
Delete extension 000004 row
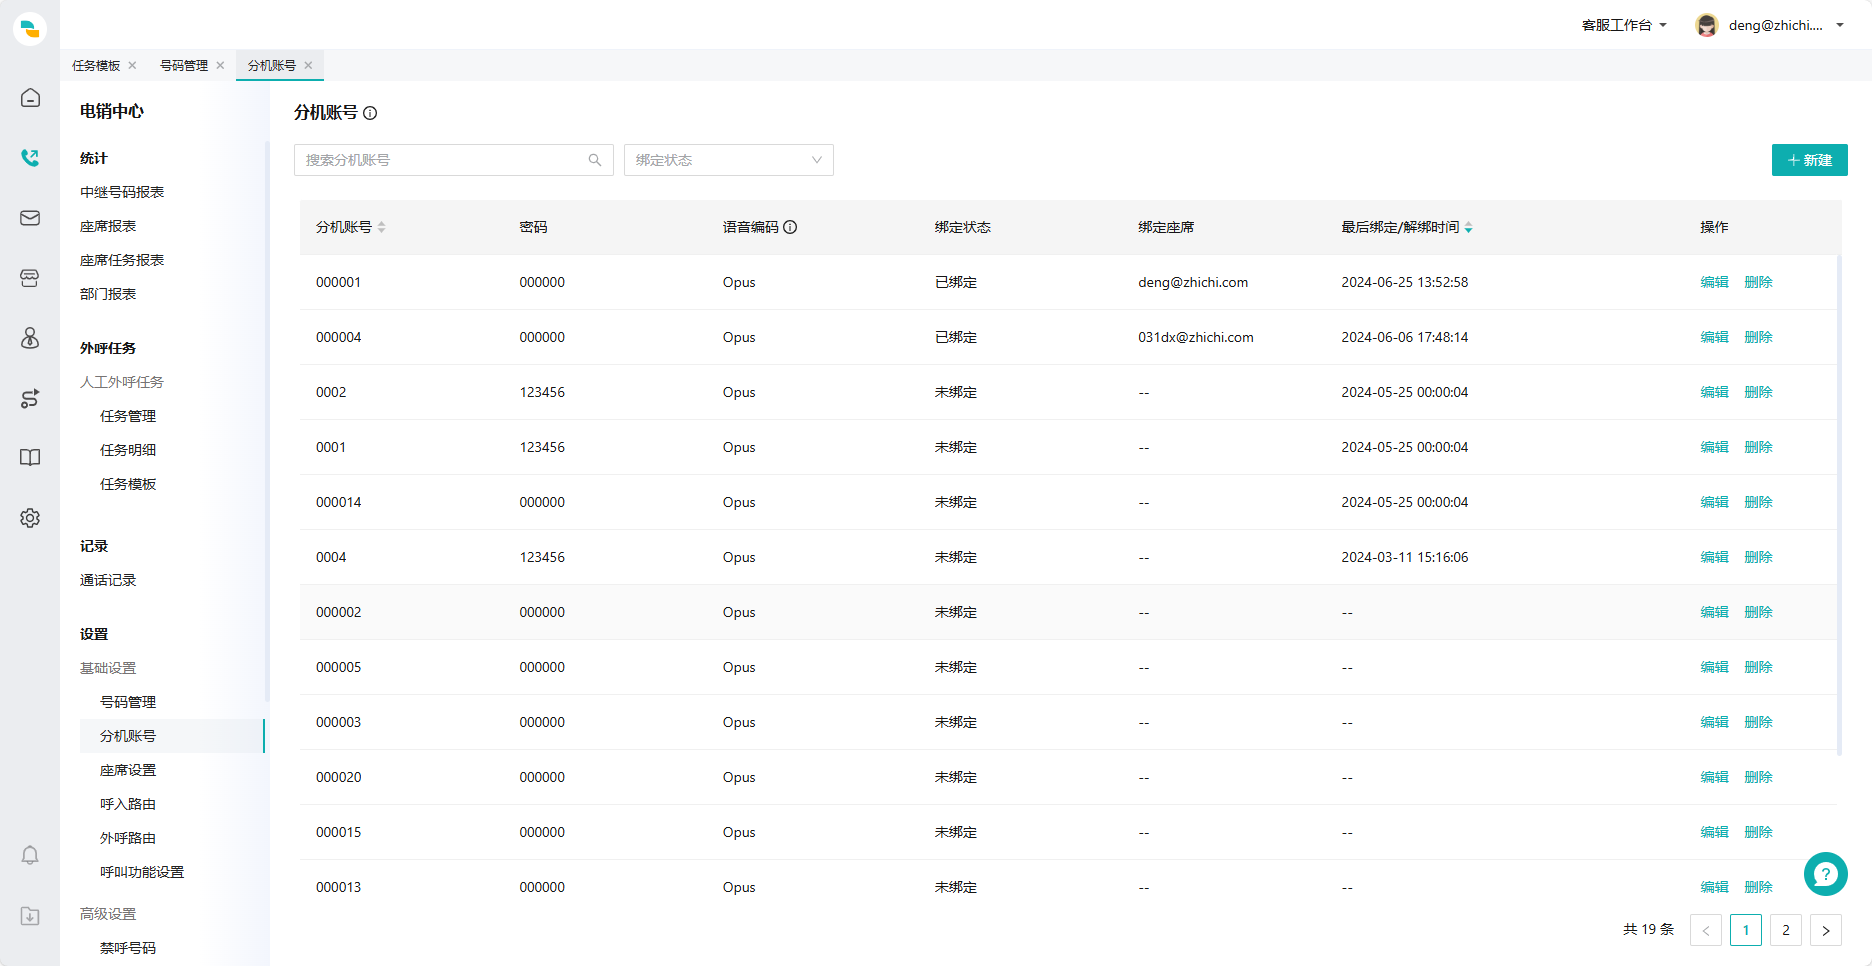(x=1758, y=337)
